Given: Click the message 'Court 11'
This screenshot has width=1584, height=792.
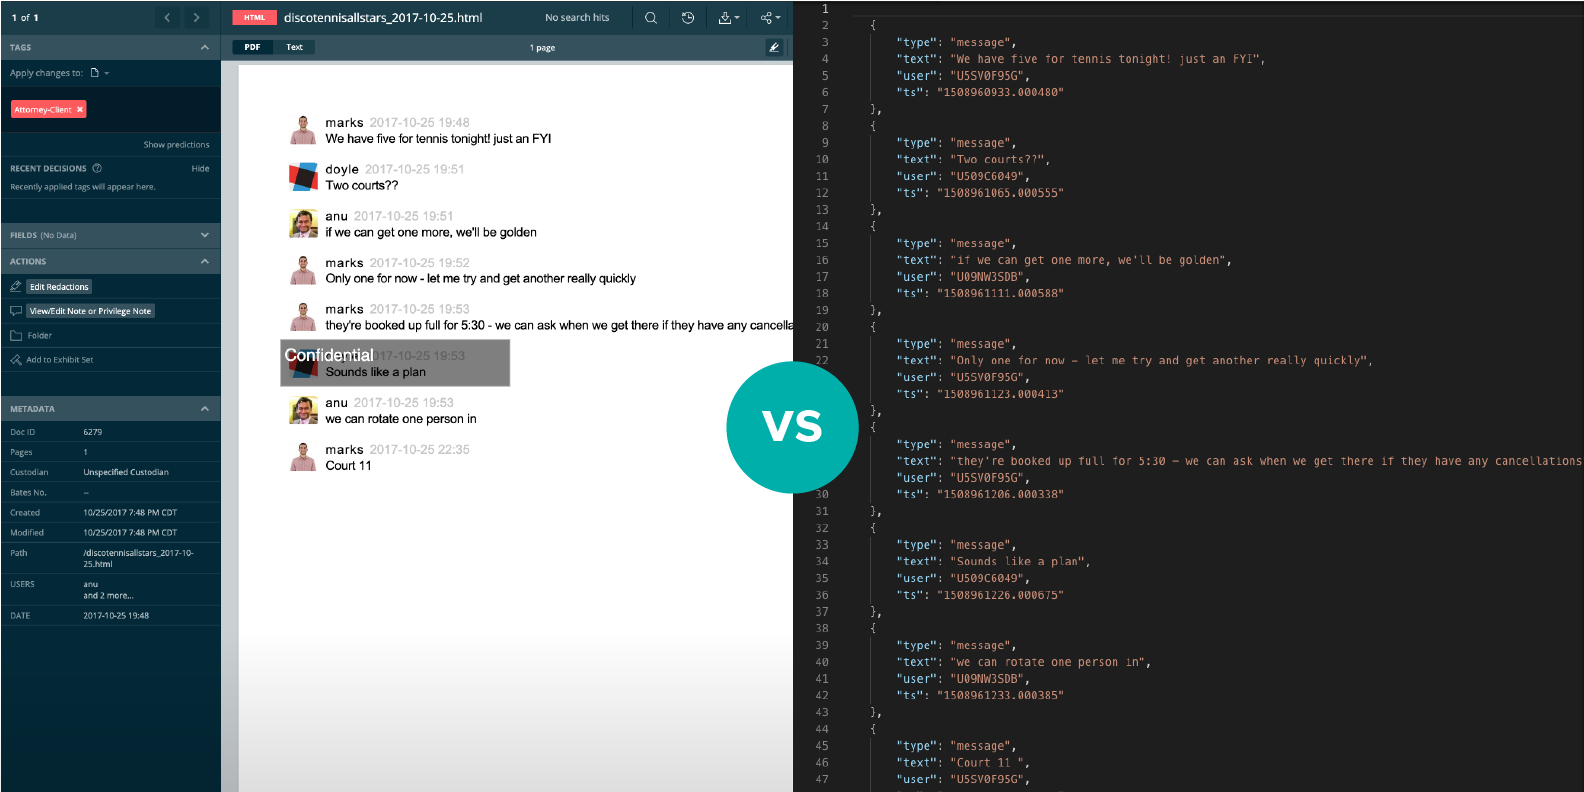Looking at the screenshot, I should tap(348, 466).
